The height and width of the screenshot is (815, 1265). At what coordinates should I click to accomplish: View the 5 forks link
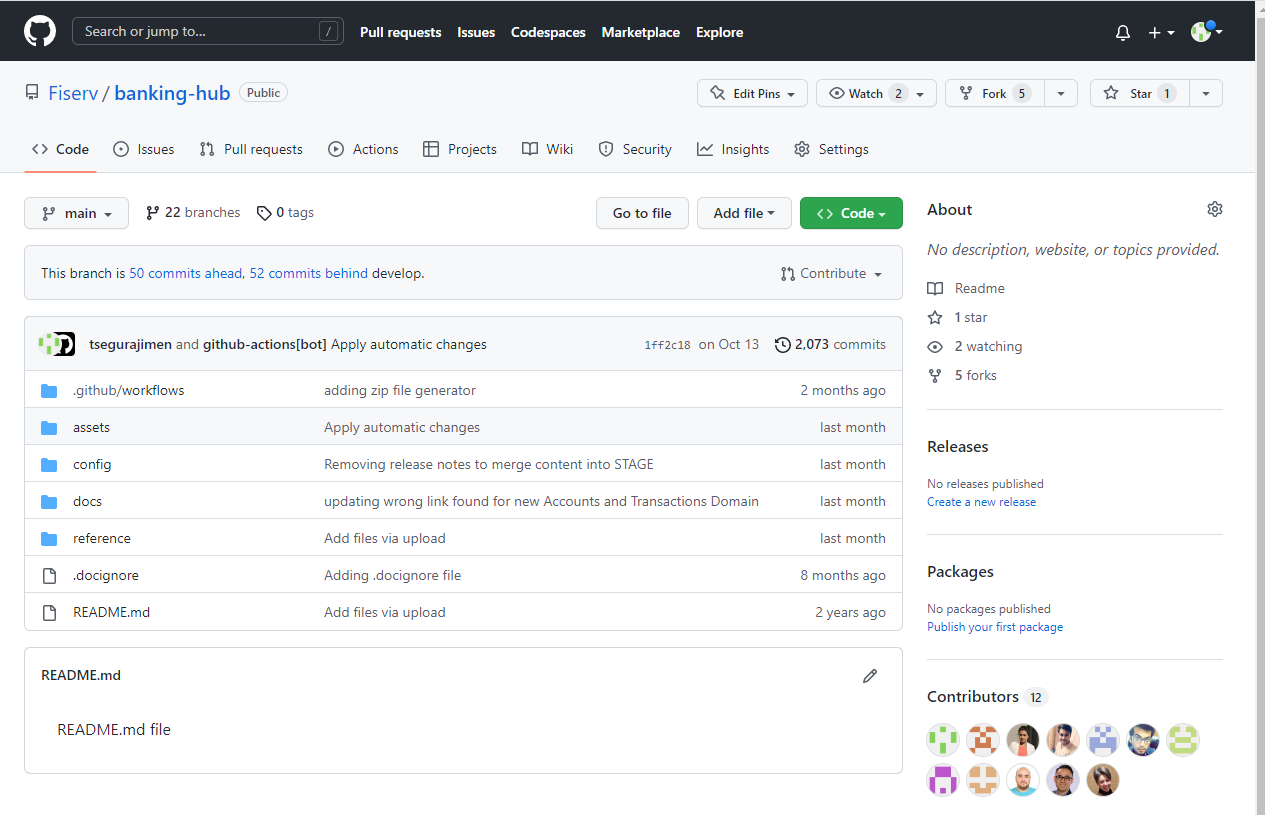(x=962, y=375)
